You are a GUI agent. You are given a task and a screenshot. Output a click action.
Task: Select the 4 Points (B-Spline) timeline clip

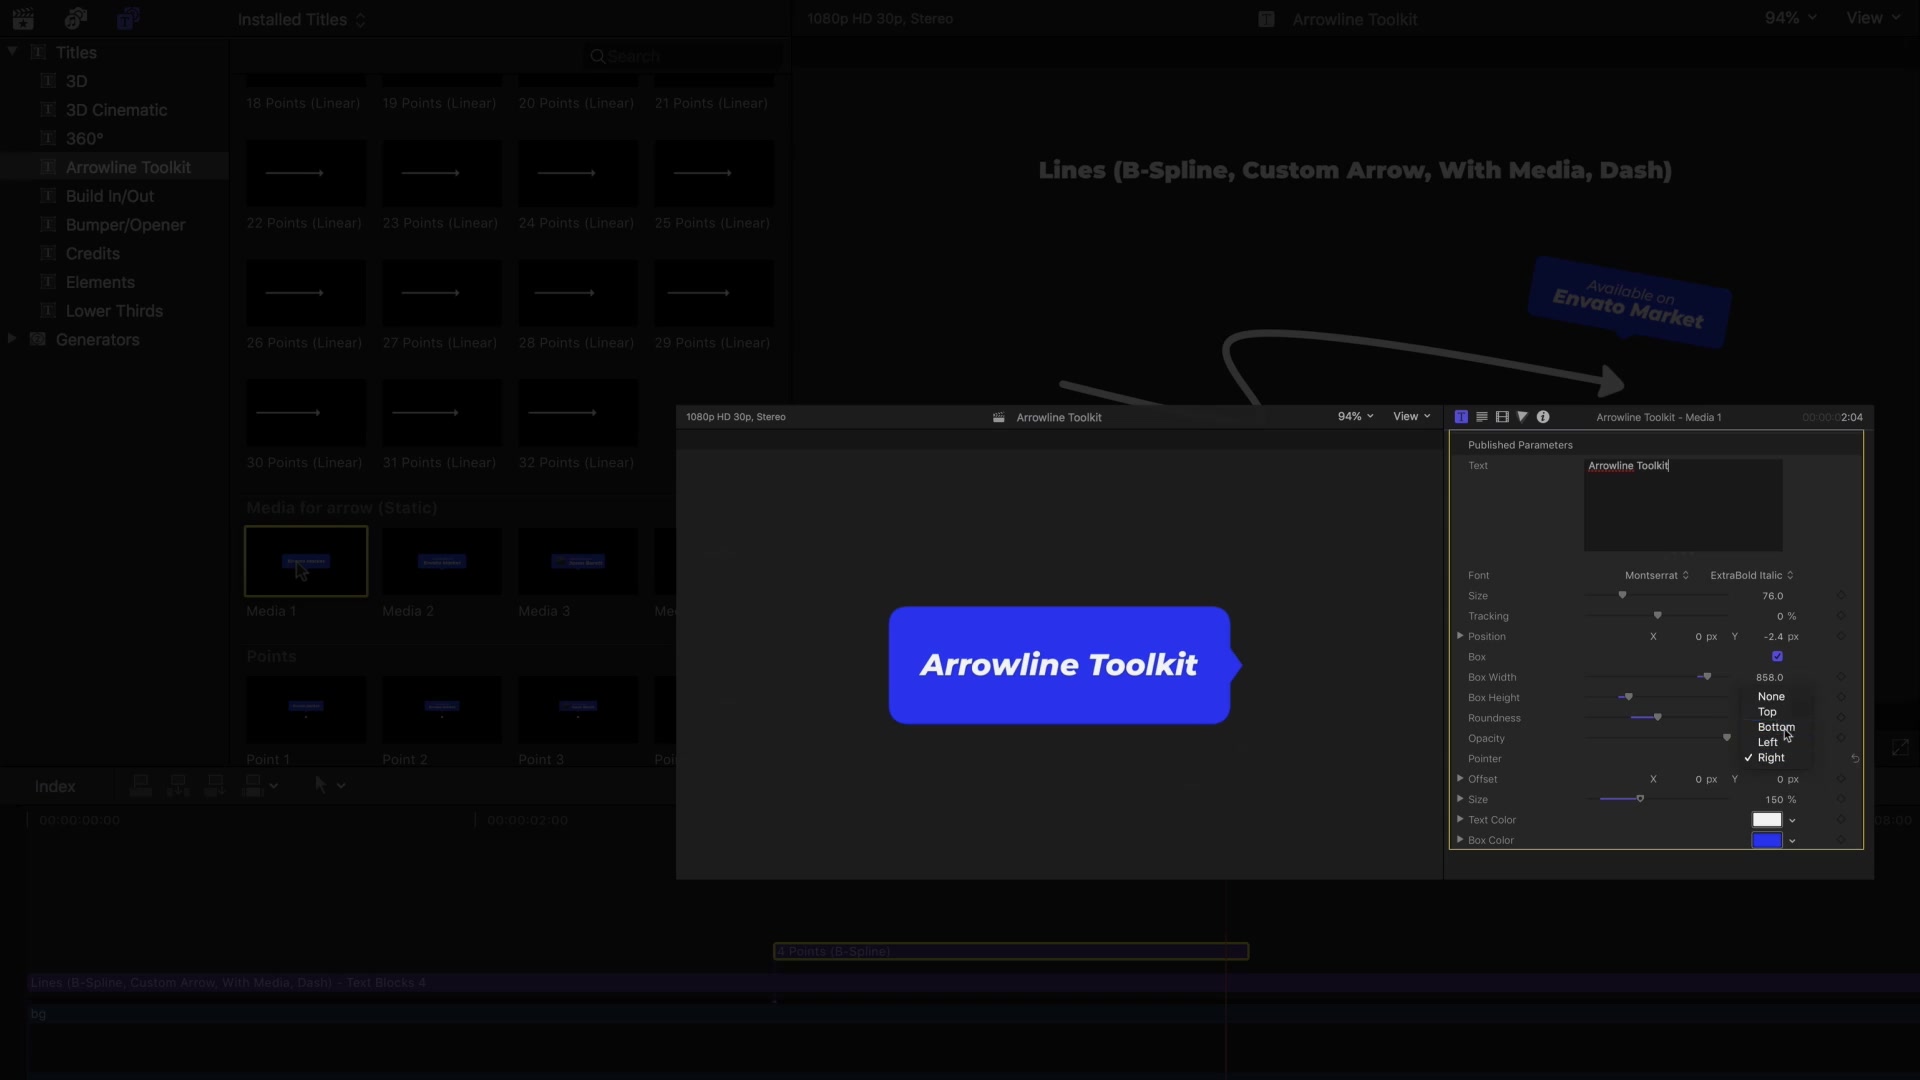point(1011,951)
